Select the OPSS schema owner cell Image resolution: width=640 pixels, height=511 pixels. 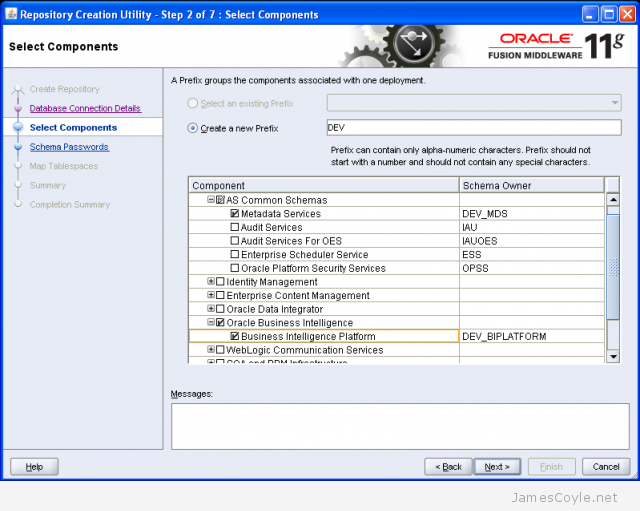[x=532, y=268]
